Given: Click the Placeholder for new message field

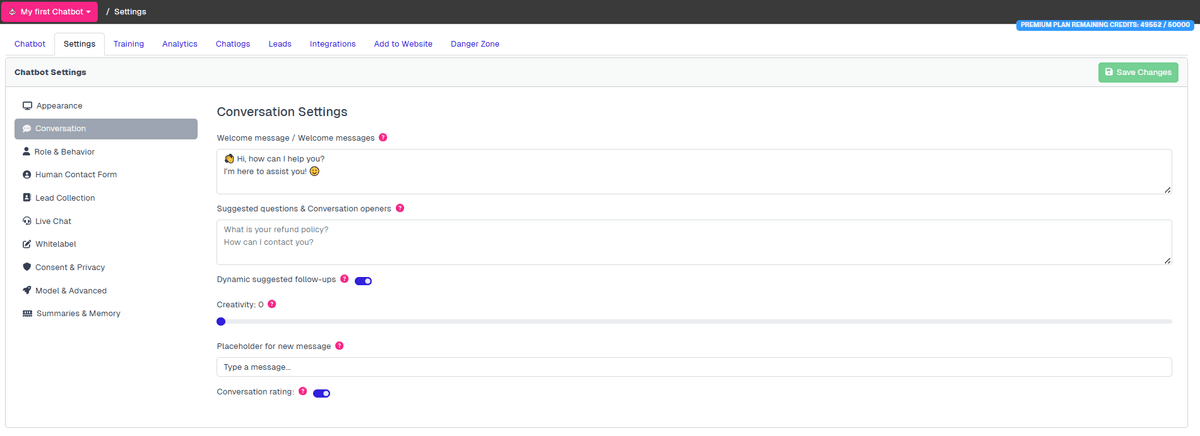Looking at the screenshot, I should click(x=693, y=368).
